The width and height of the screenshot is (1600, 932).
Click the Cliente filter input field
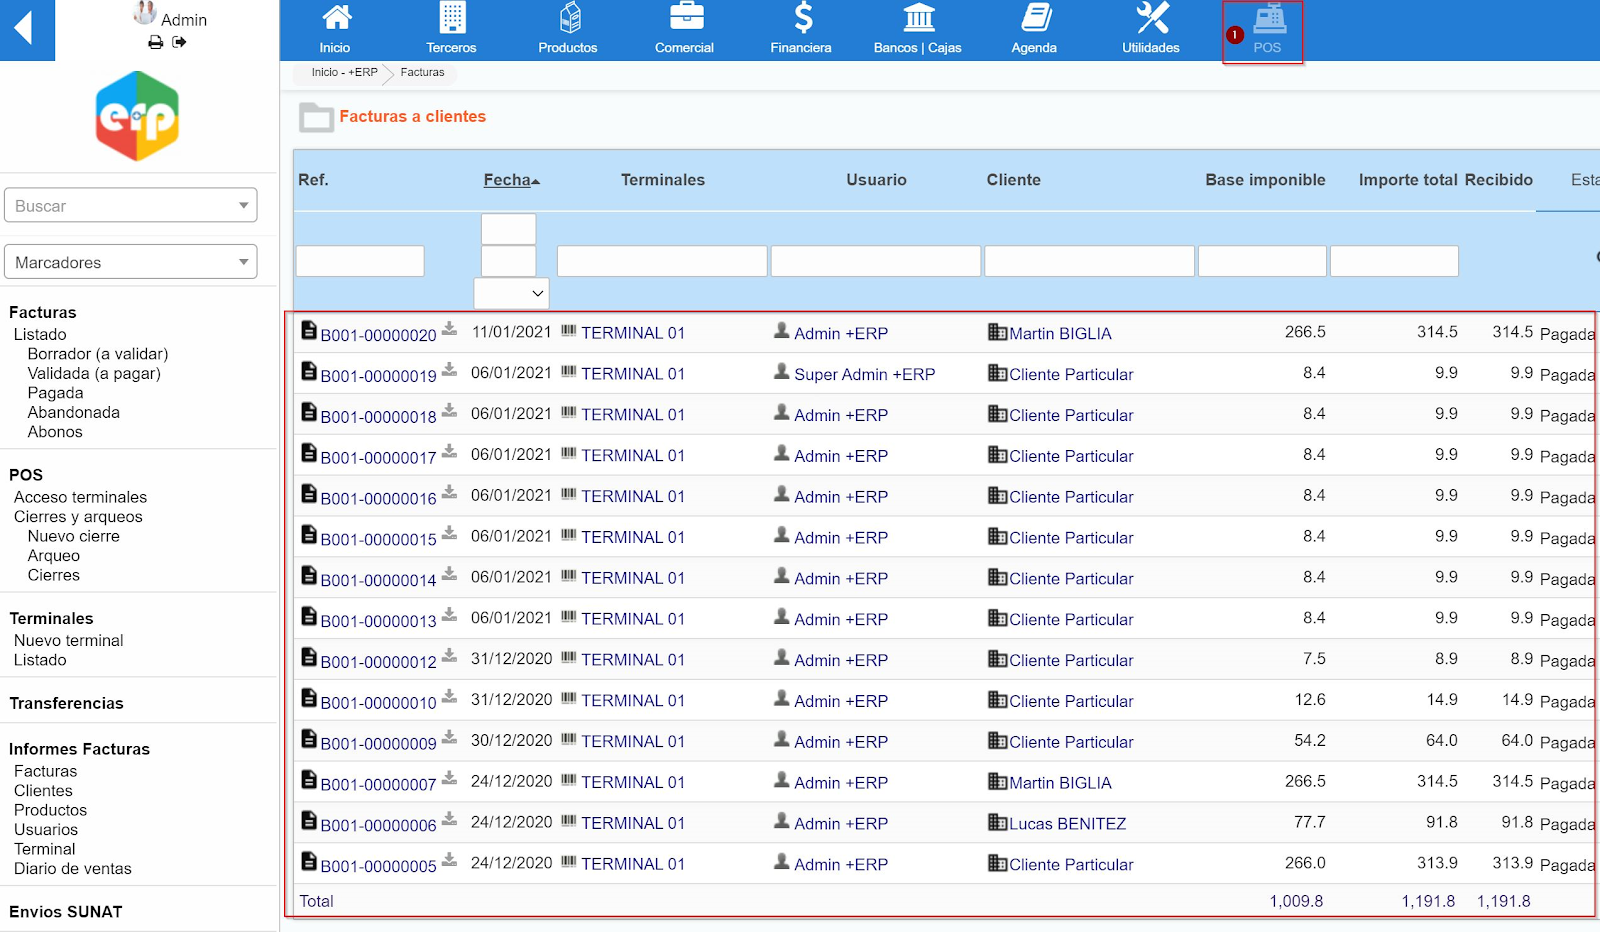click(x=1089, y=261)
